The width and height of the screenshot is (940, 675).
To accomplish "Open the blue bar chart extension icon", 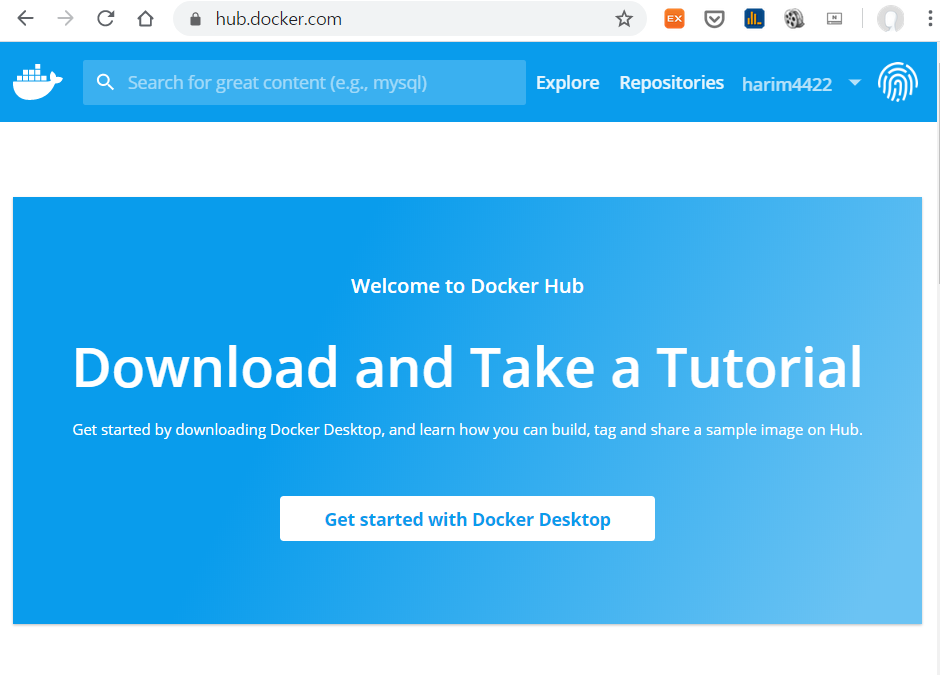I will click(x=754, y=19).
